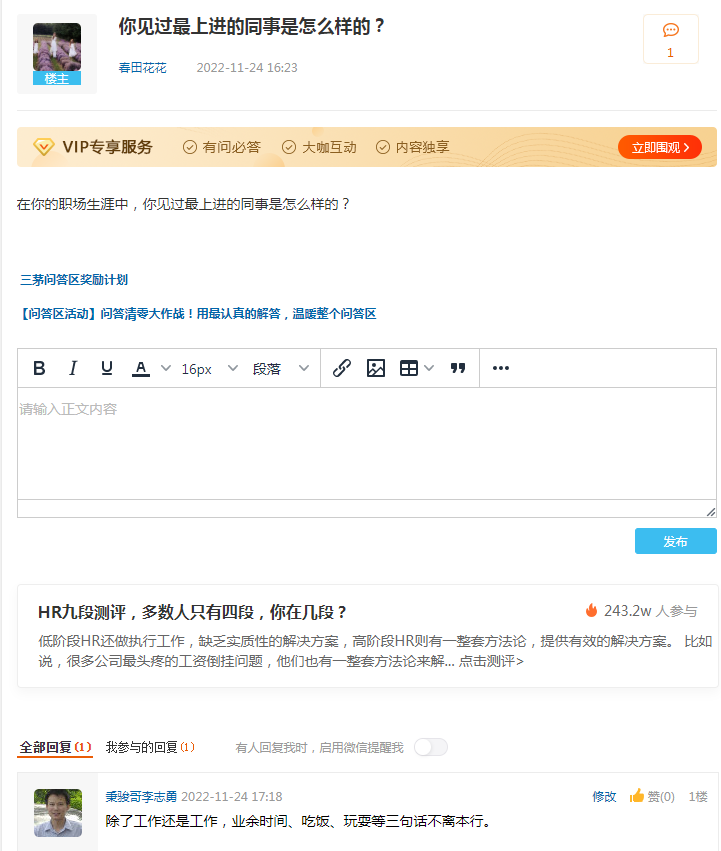Click the flame icon beside 243.2w
721x851 pixels.
pos(591,611)
